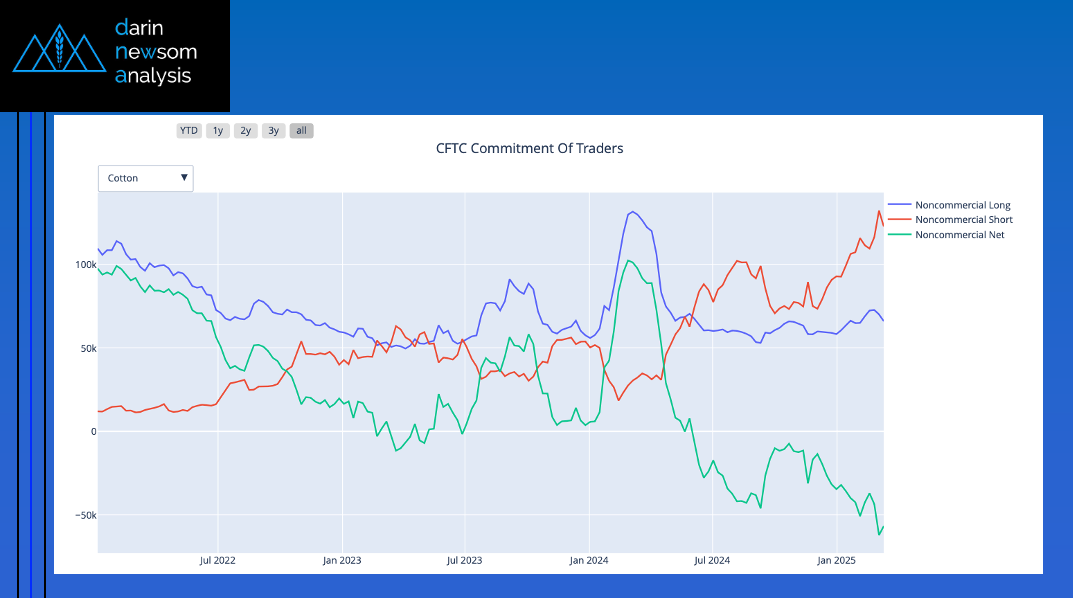The width and height of the screenshot is (1073, 598).
Task: Select the all range button
Action: pyautogui.click(x=301, y=130)
